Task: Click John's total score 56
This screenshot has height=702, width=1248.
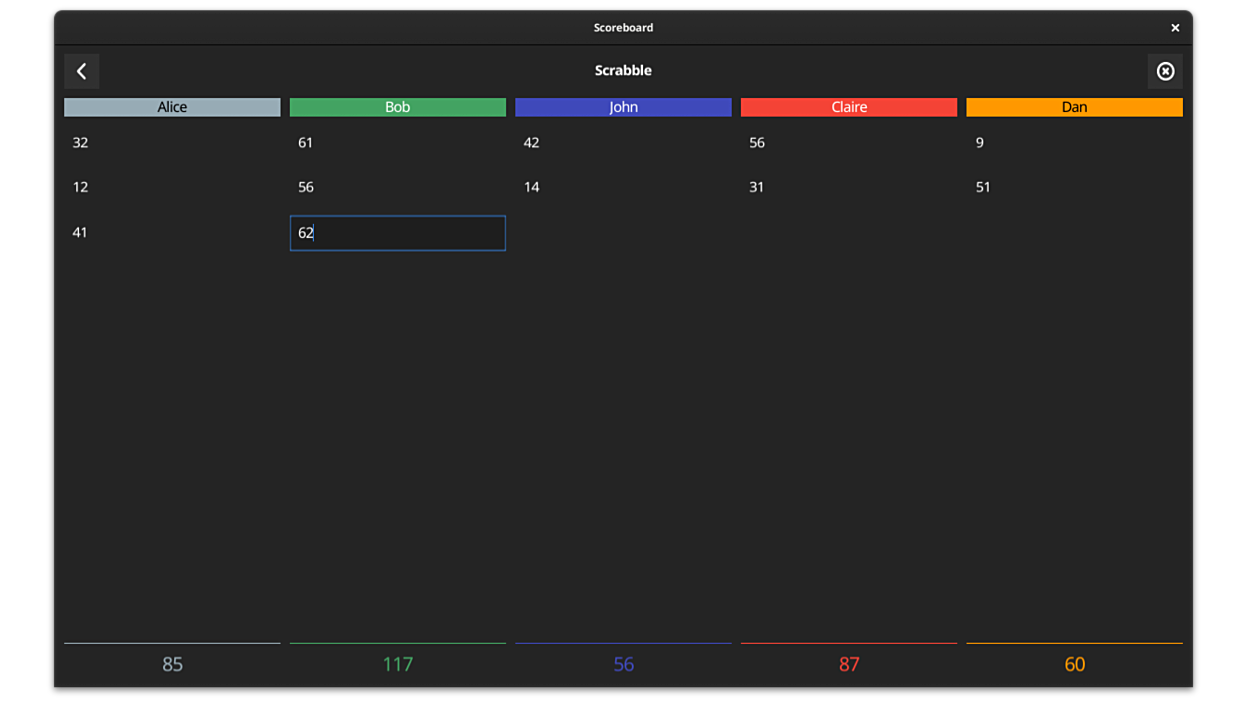Action: [x=623, y=664]
